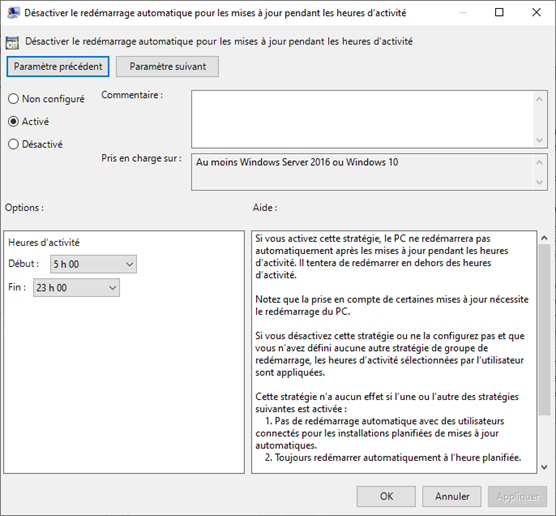
Task: Click the down arrow of the Aide scrollbar
Action: point(544,467)
